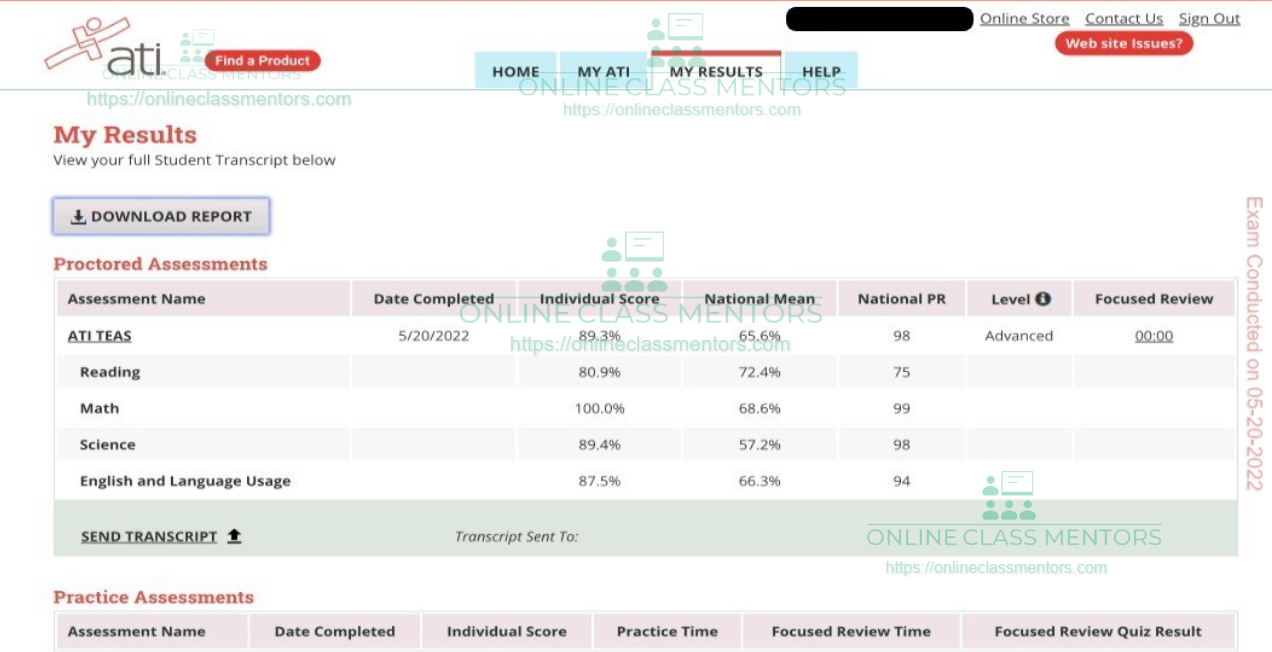Click the Sign Out link
This screenshot has width=1272, height=652.
pos(1209,19)
